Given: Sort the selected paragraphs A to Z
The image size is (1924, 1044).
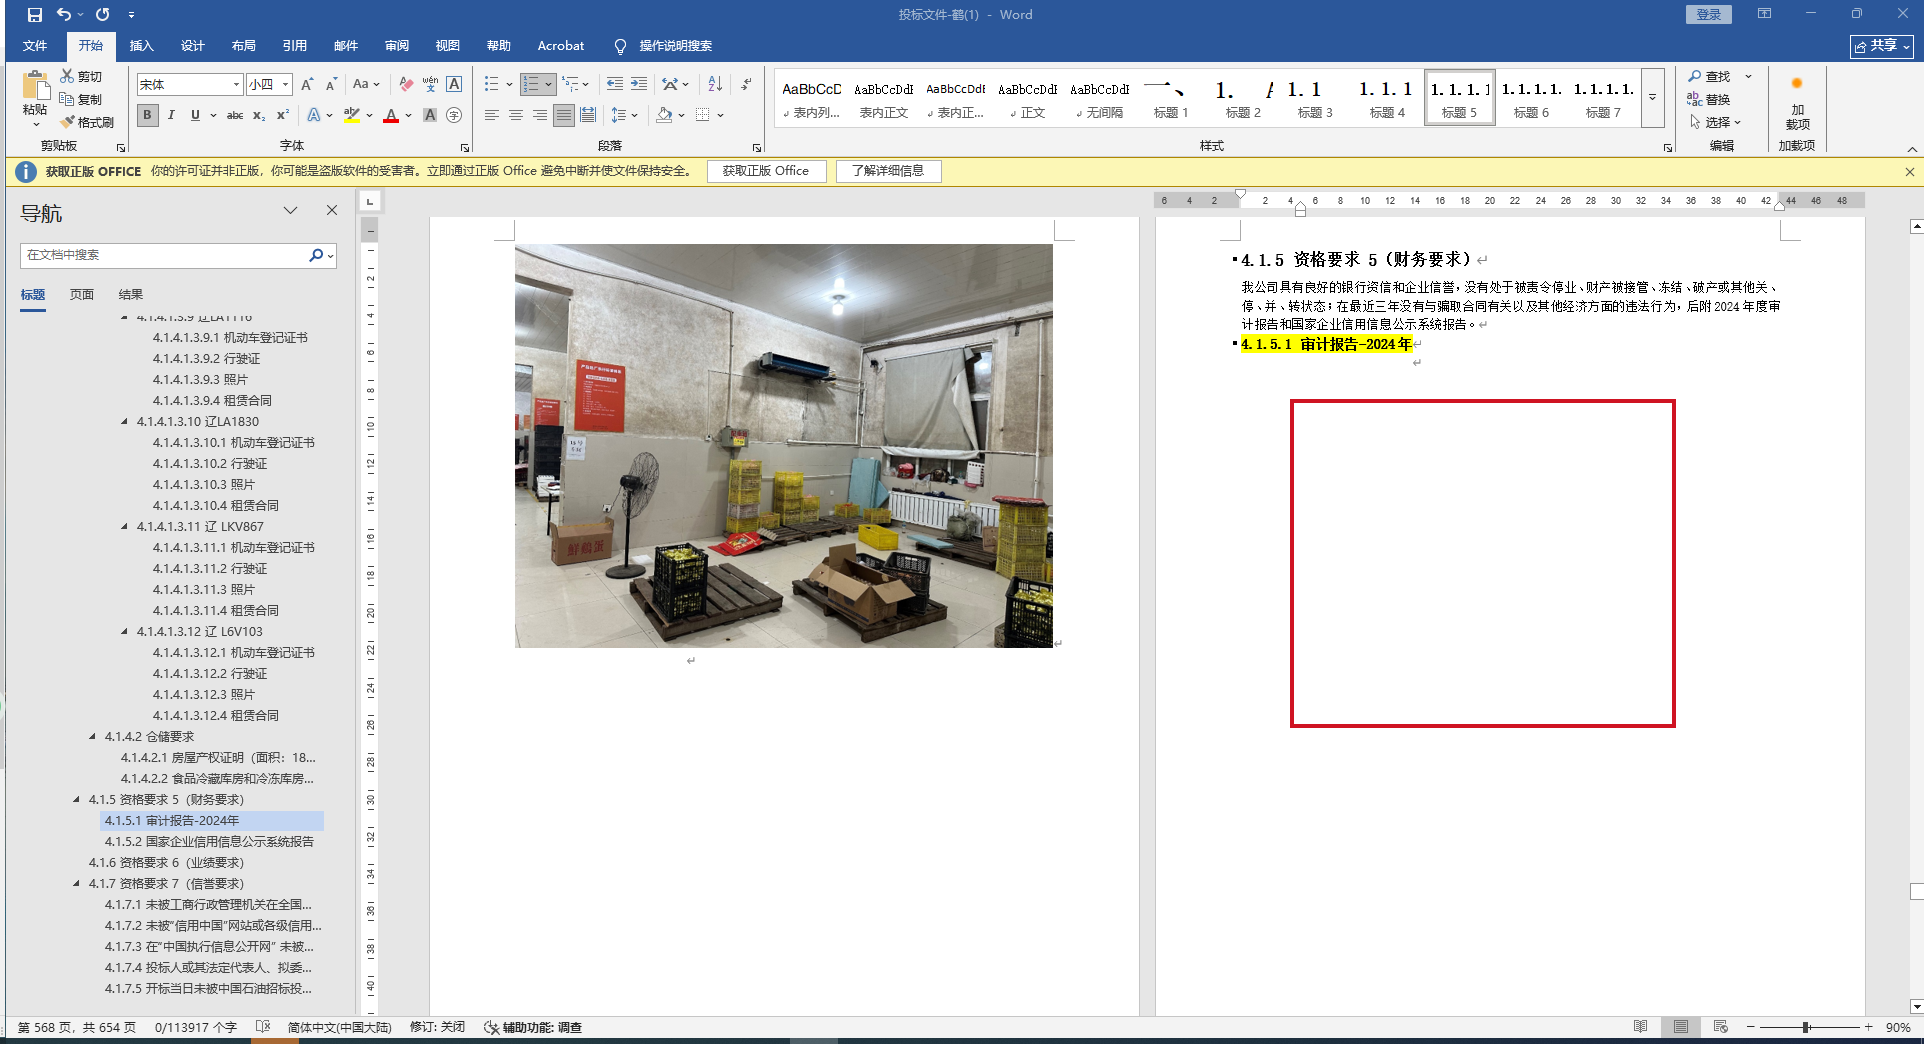Looking at the screenshot, I should point(715,84).
